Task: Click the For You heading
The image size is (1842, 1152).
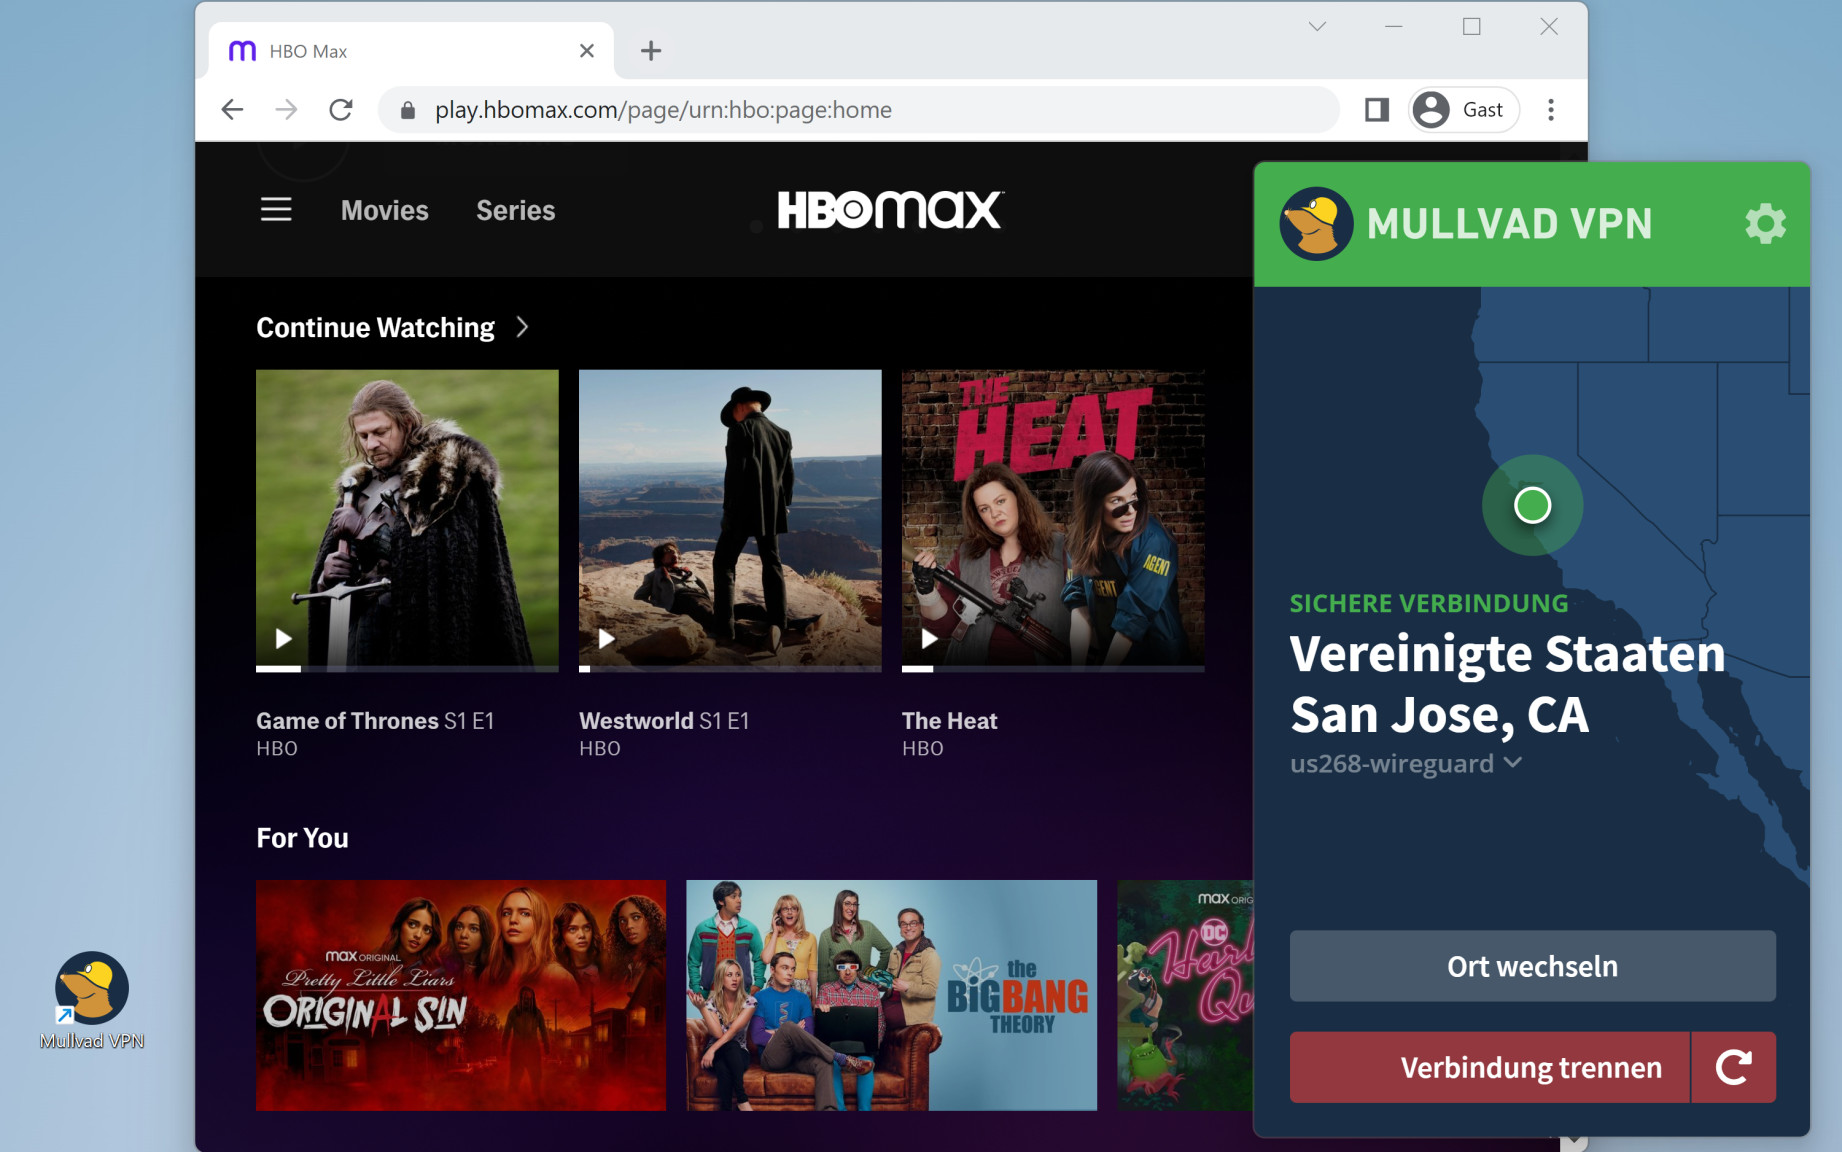Action: coord(302,838)
